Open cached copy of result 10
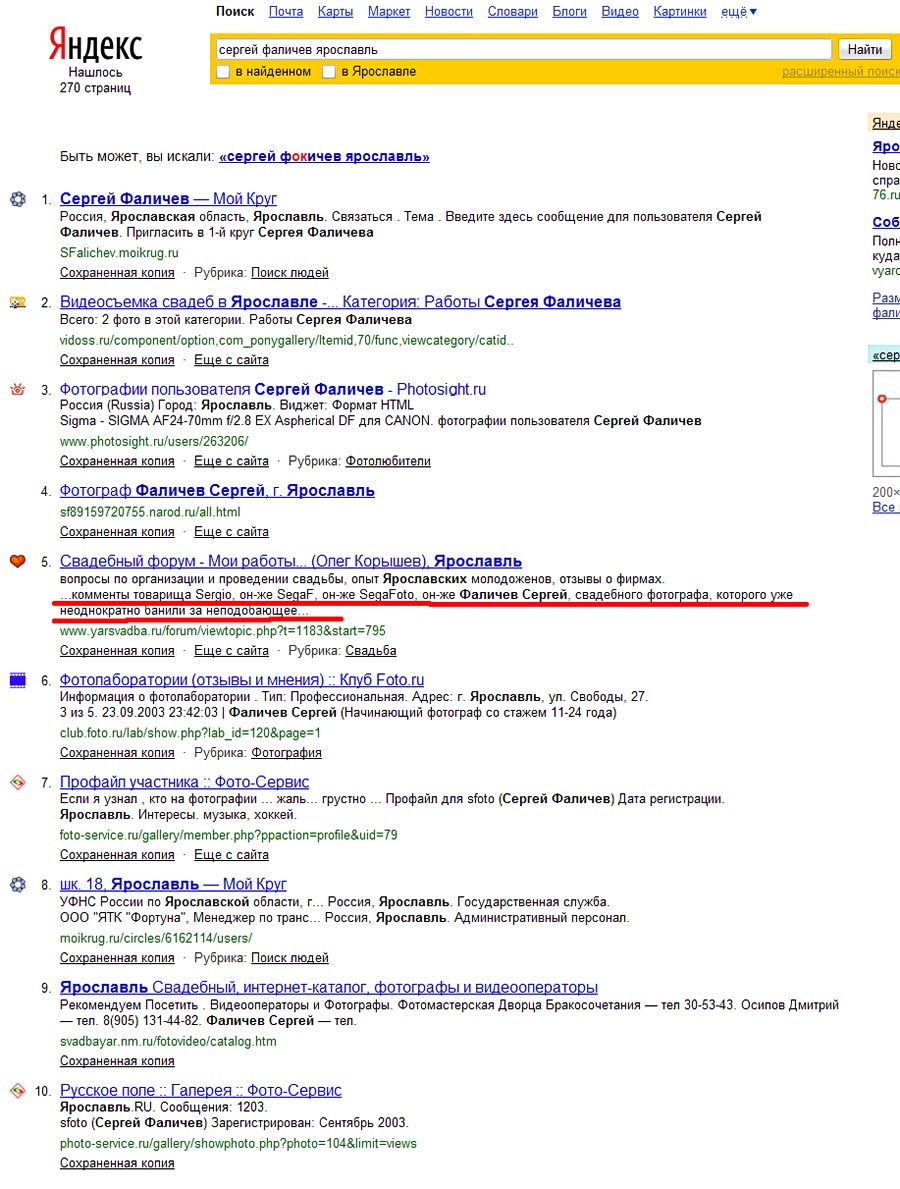The image size is (900, 1189). point(118,1163)
